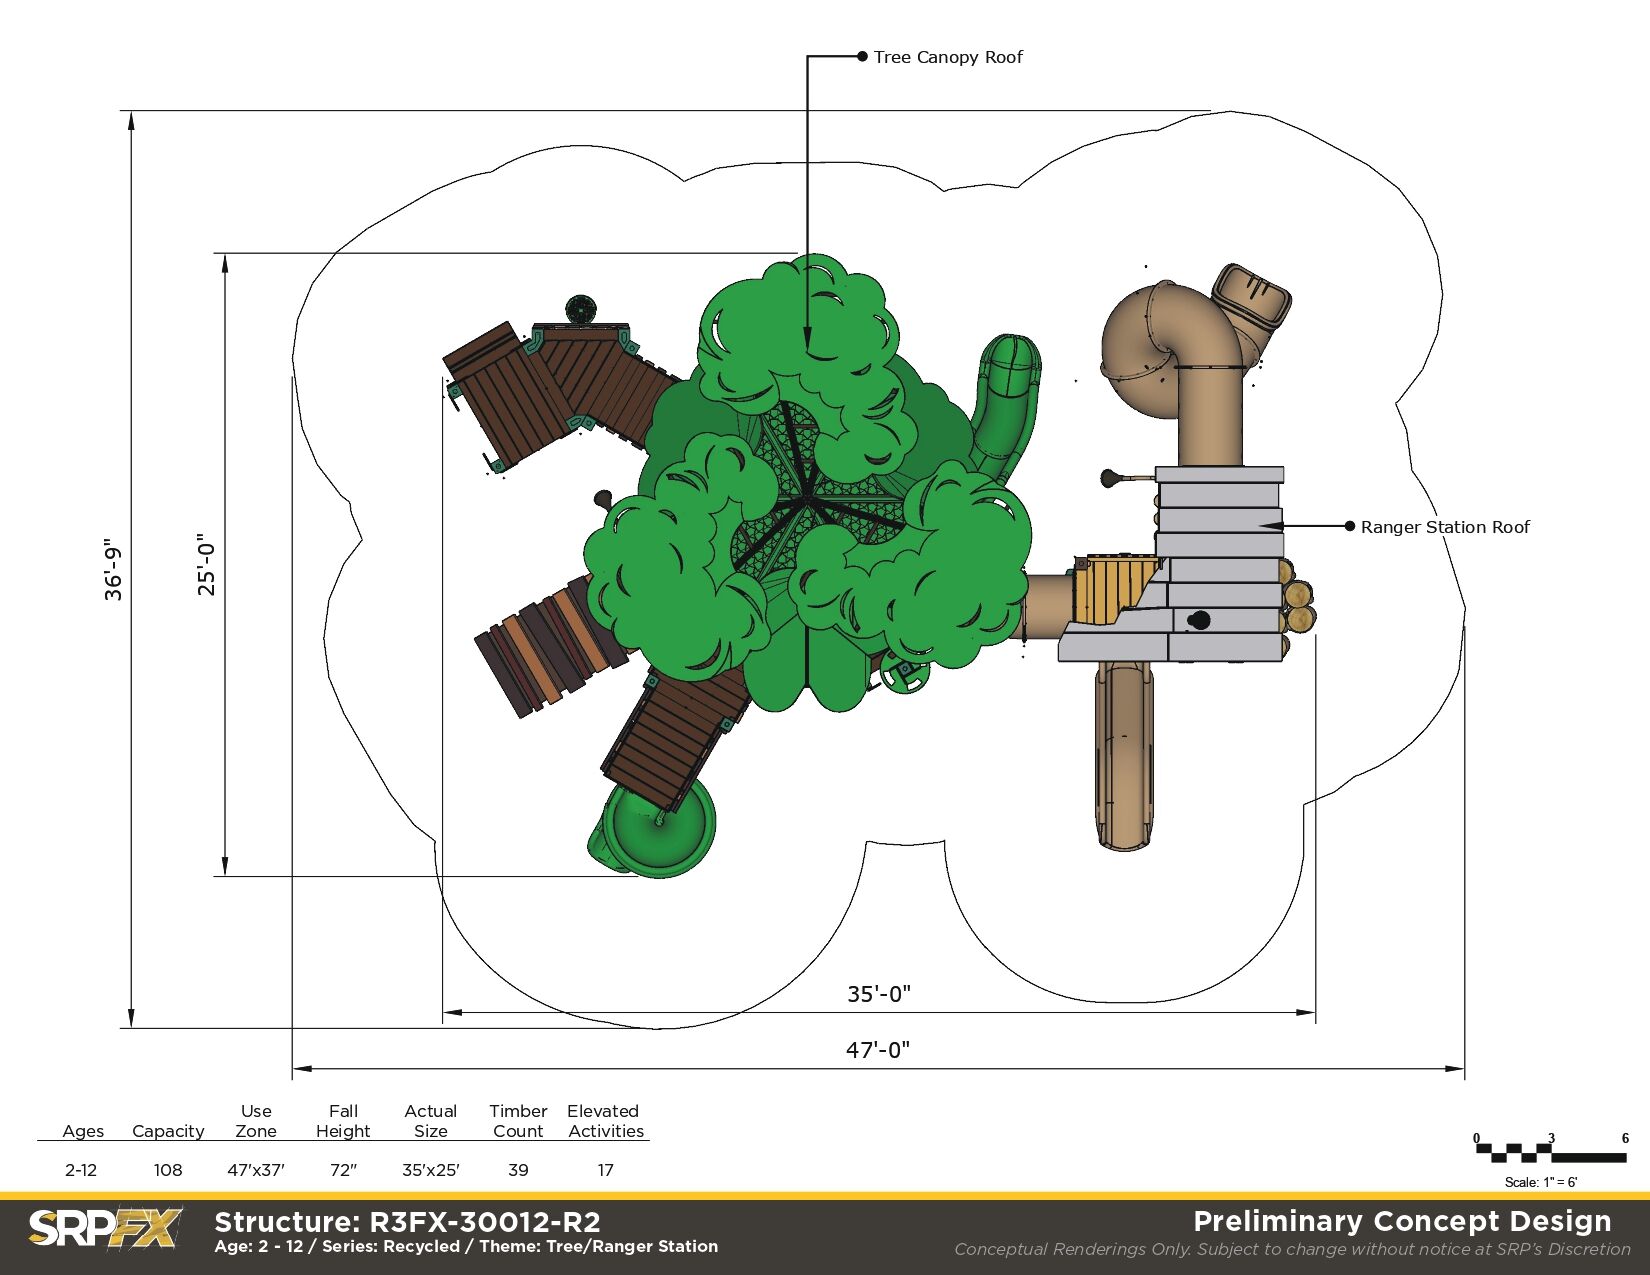Image resolution: width=1650 pixels, height=1275 pixels.
Task: Click the SRPFX logo in the footer
Action: (x=105, y=1228)
